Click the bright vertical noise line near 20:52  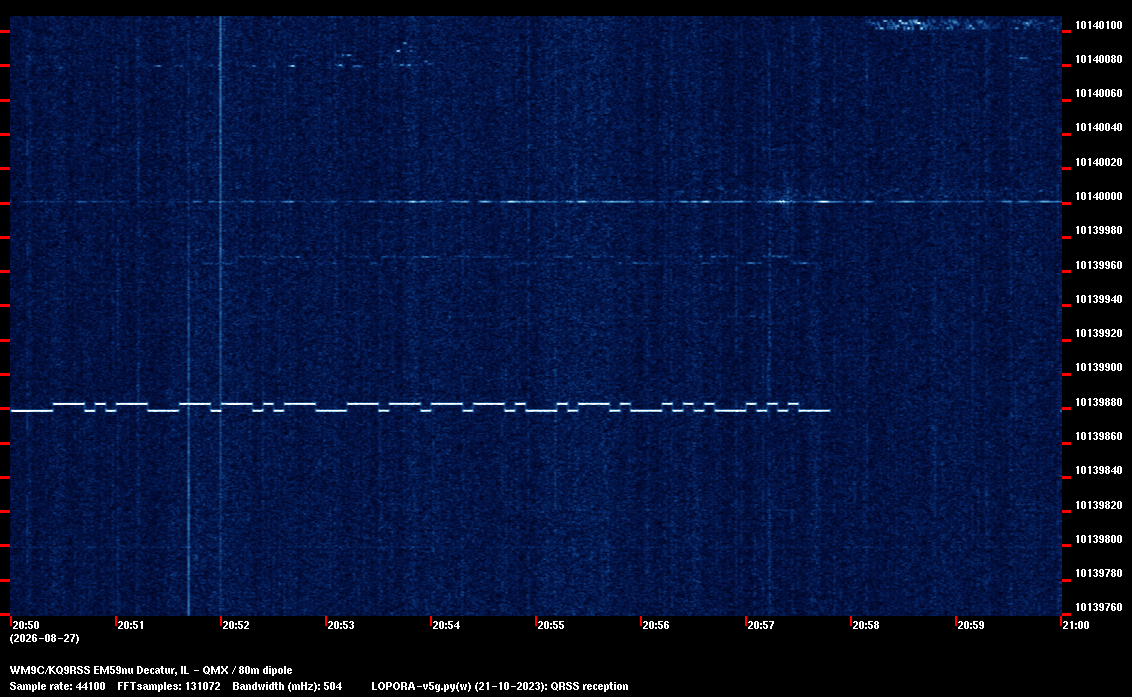coord(220,316)
